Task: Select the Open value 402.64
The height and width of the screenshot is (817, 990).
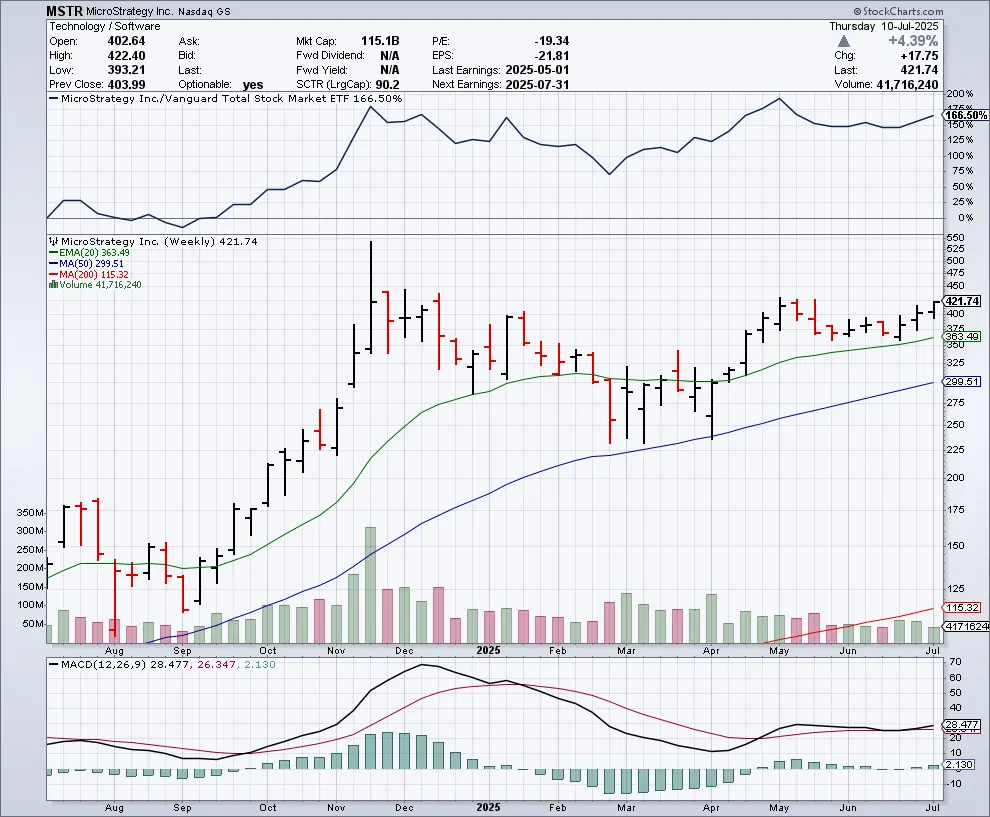Action: tap(126, 41)
